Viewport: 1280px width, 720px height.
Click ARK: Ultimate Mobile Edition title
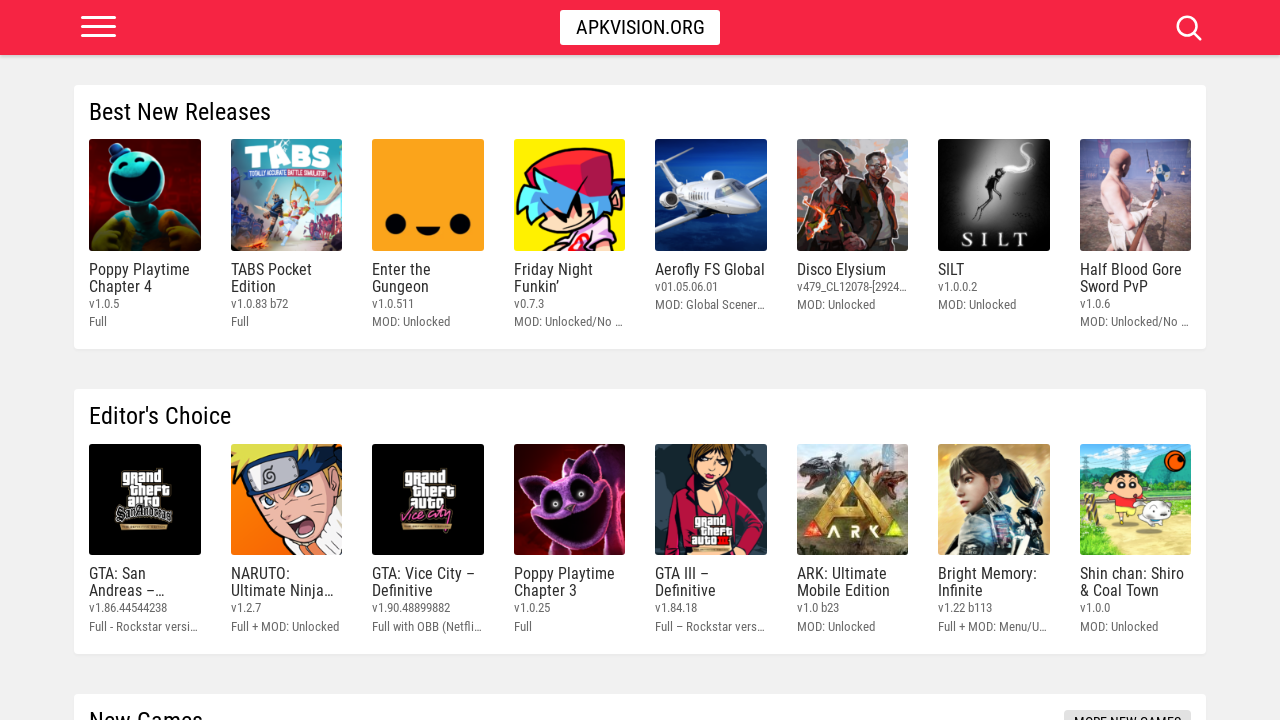843,582
